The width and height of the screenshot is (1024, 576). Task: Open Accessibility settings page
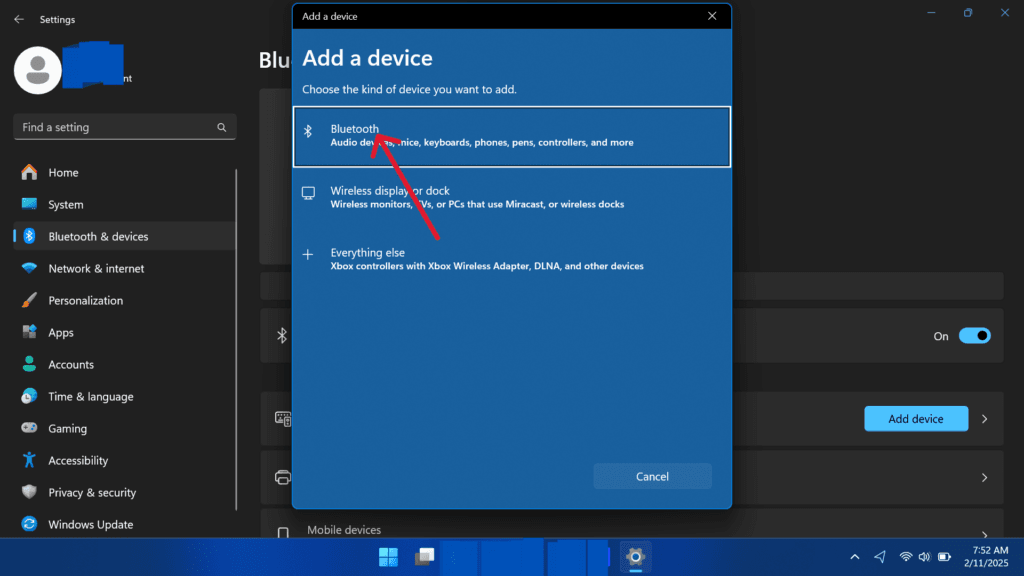125,460
